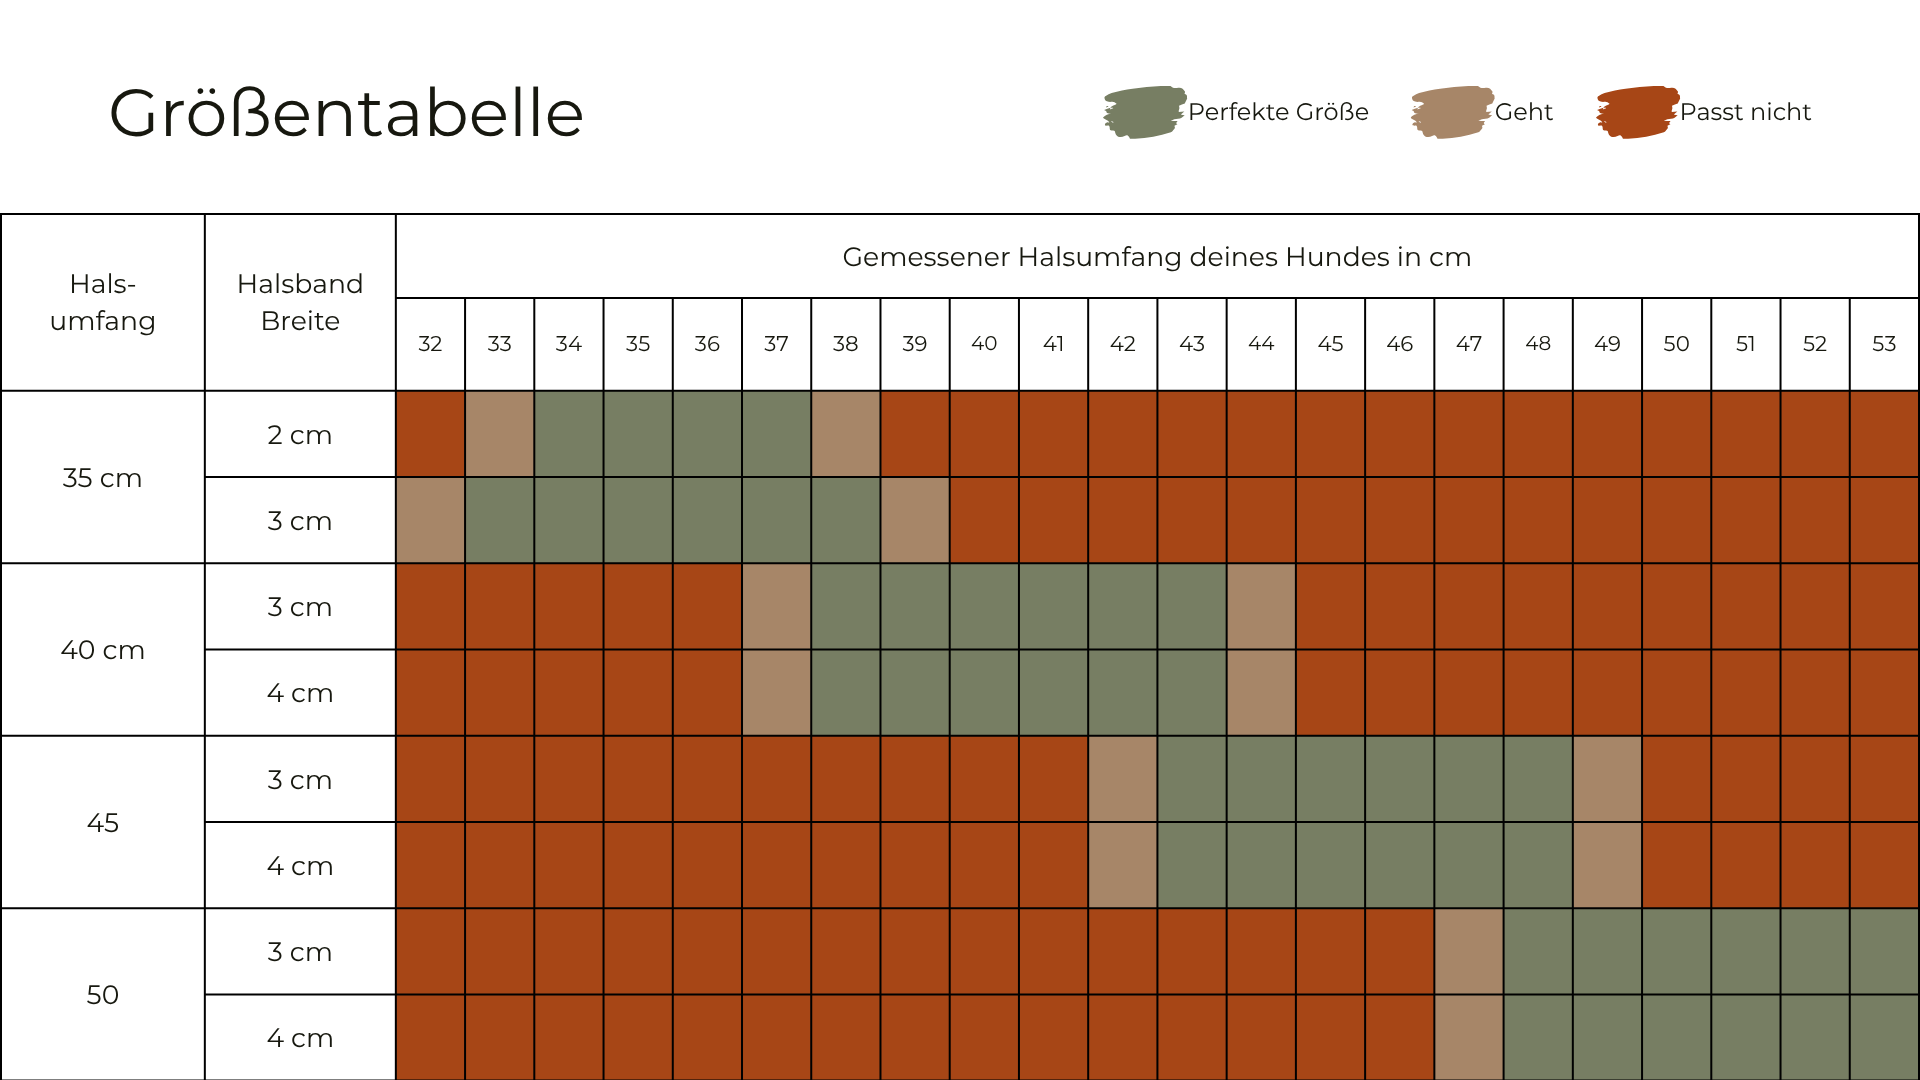The width and height of the screenshot is (1920, 1080).
Task: Select the Perfekte Größe legend label
Action: 1278,112
